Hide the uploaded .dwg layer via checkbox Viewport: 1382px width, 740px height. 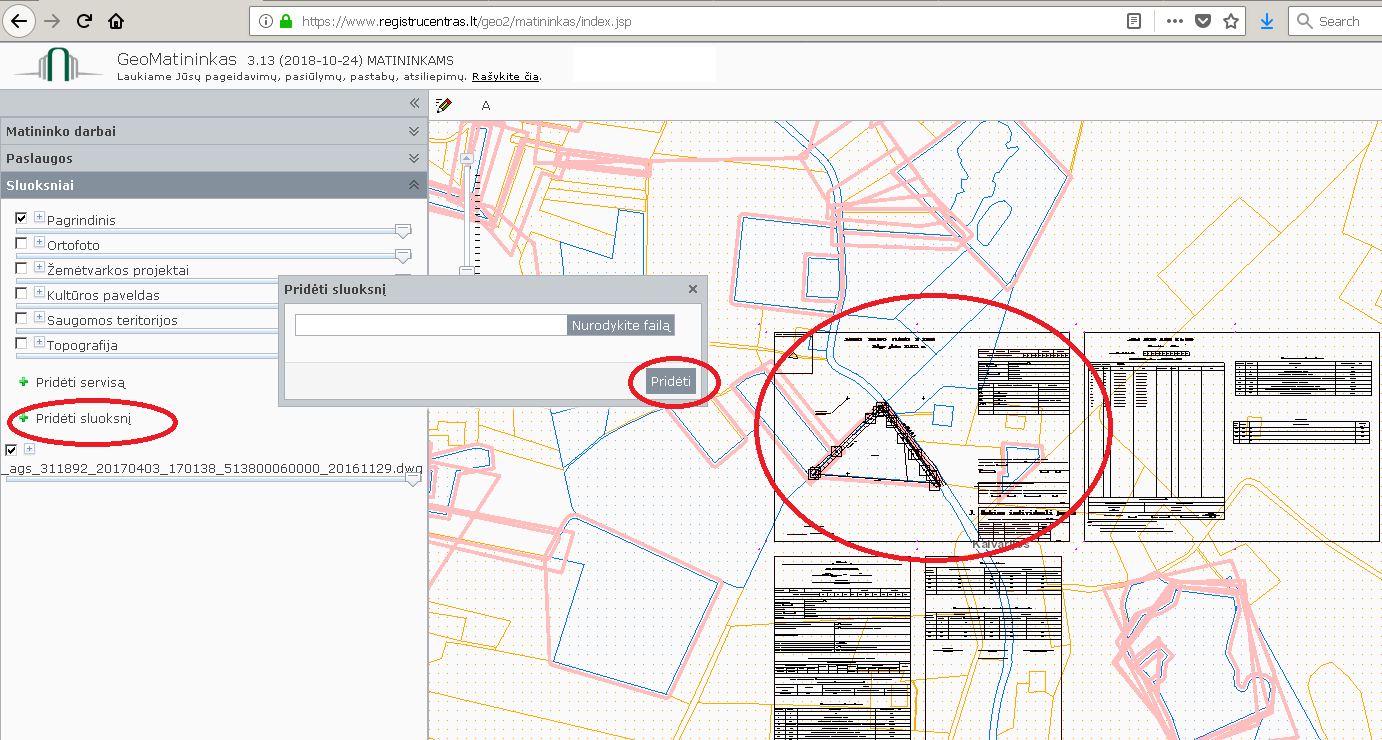point(11,450)
